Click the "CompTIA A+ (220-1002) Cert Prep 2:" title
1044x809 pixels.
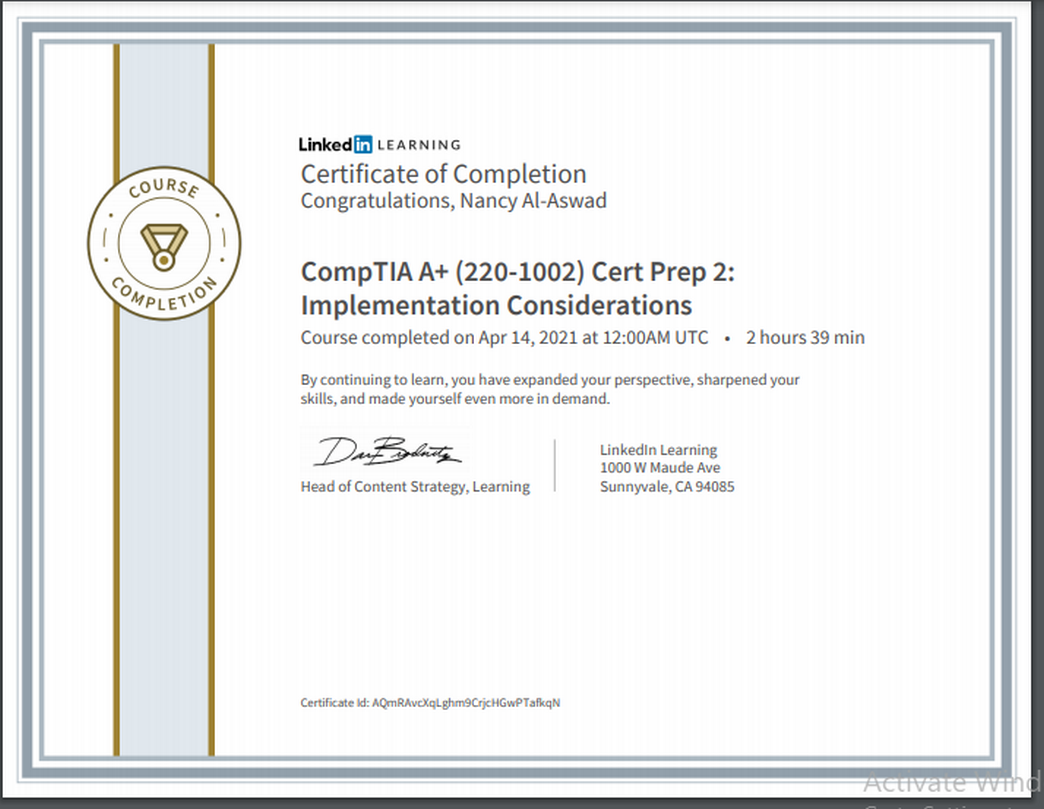pyautogui.click(x=517, y=273)
